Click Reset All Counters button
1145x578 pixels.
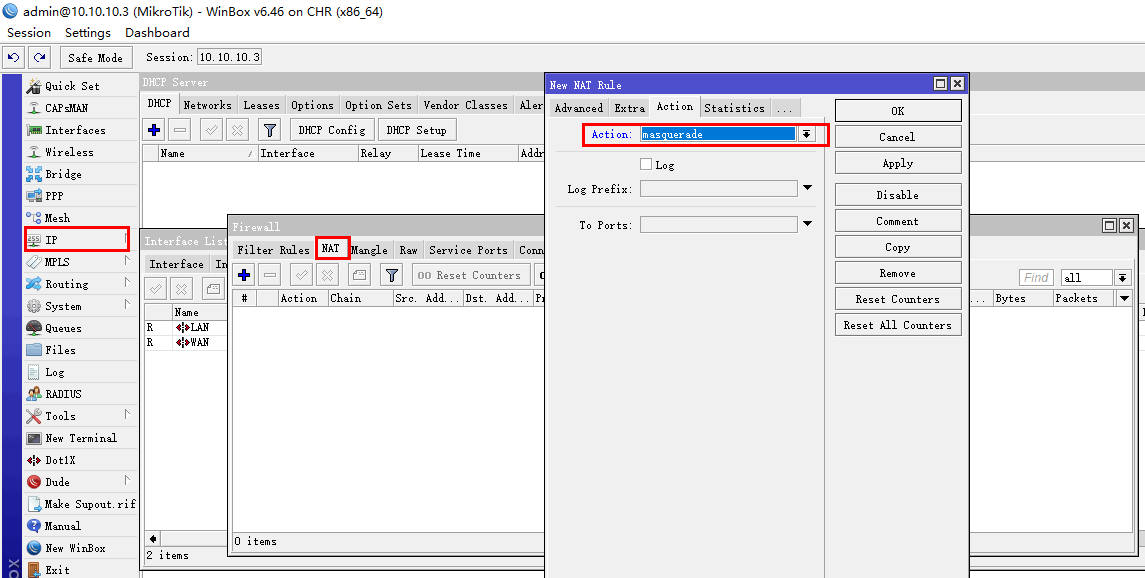(x=898, y=325)
